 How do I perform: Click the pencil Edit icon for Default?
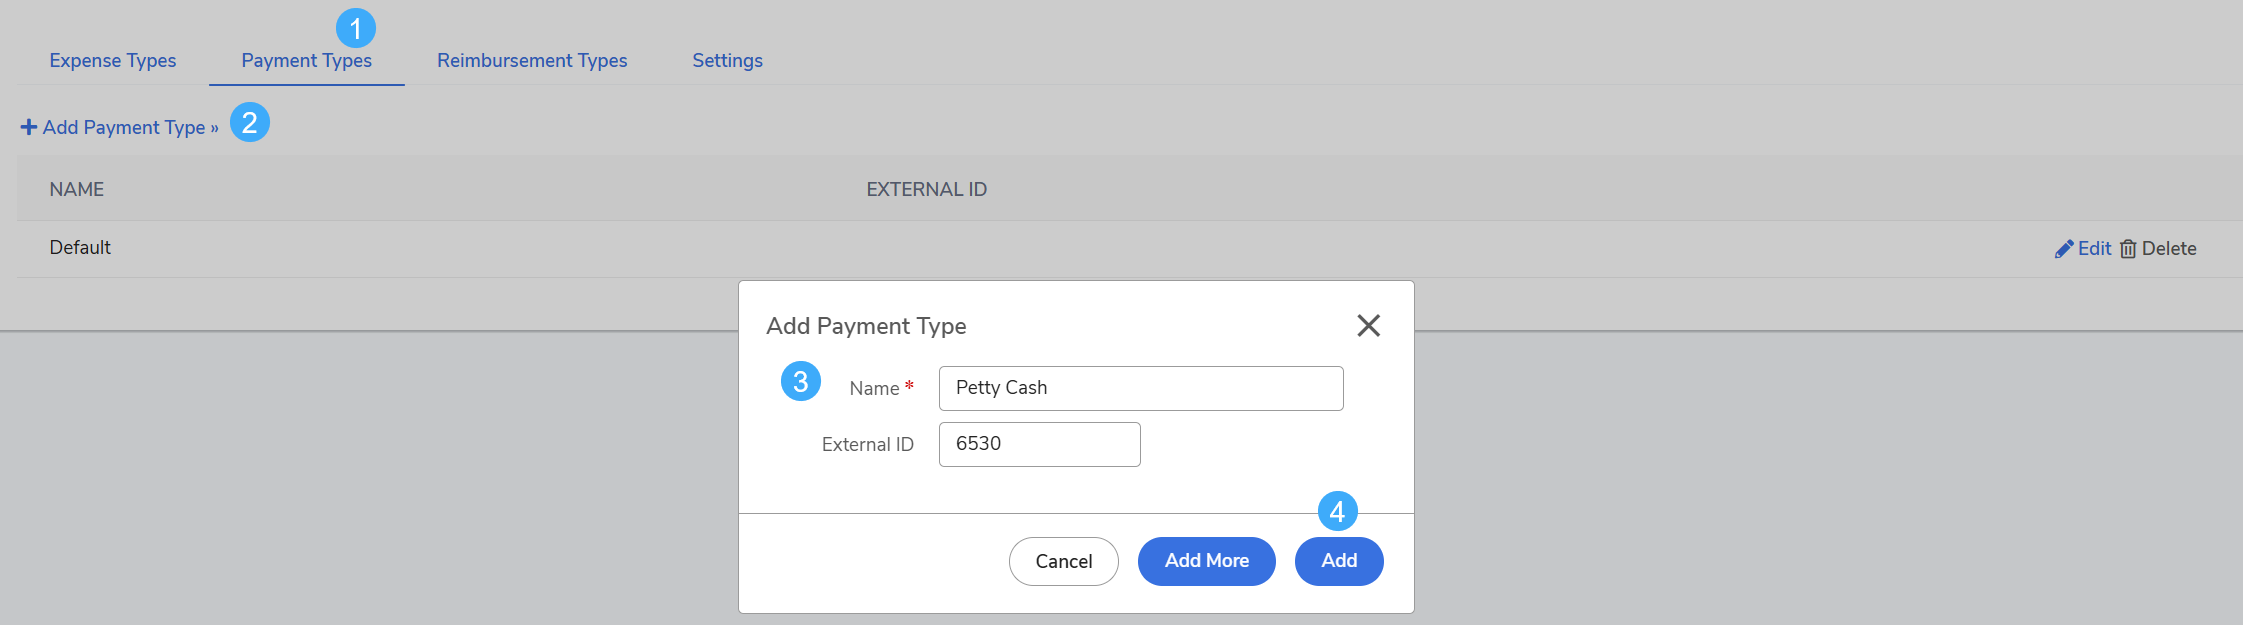tap(2064, 249)
